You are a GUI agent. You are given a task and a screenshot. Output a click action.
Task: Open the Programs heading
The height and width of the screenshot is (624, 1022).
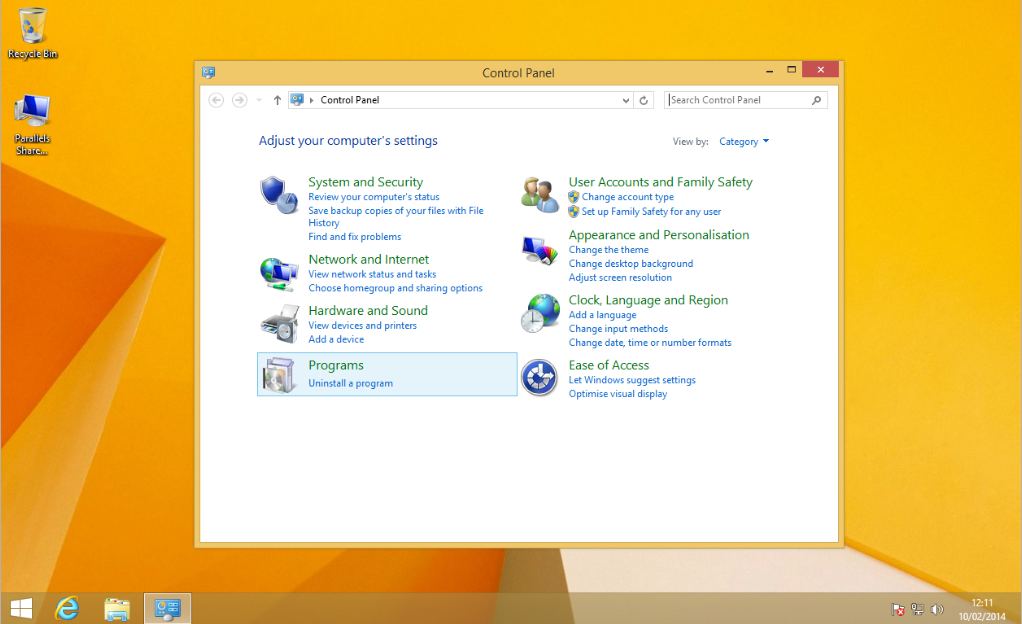(x=336, y=365)
